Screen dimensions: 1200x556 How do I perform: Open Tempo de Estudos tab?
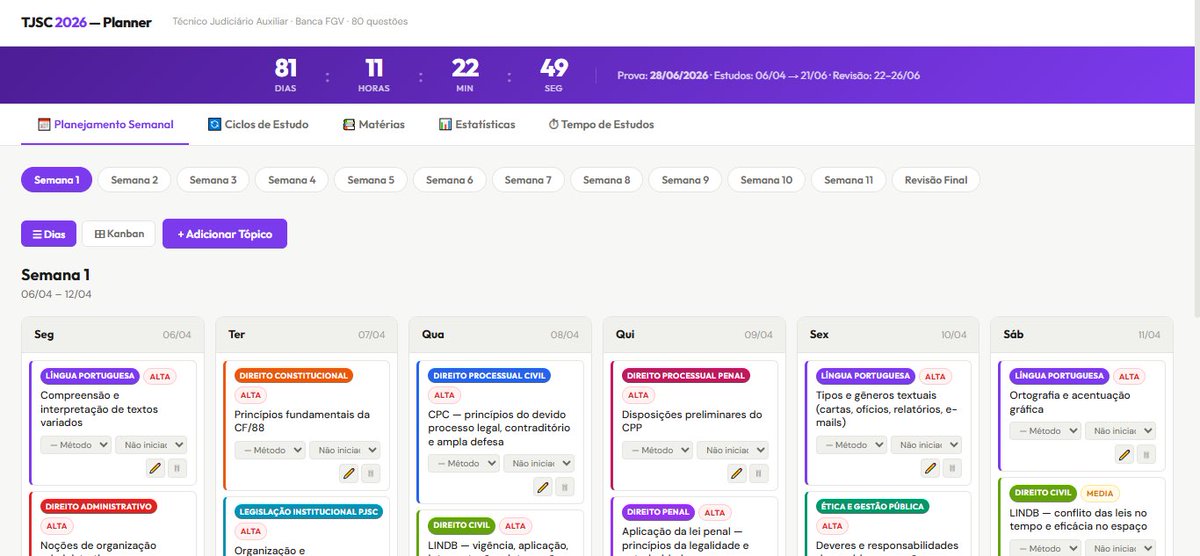601,125
